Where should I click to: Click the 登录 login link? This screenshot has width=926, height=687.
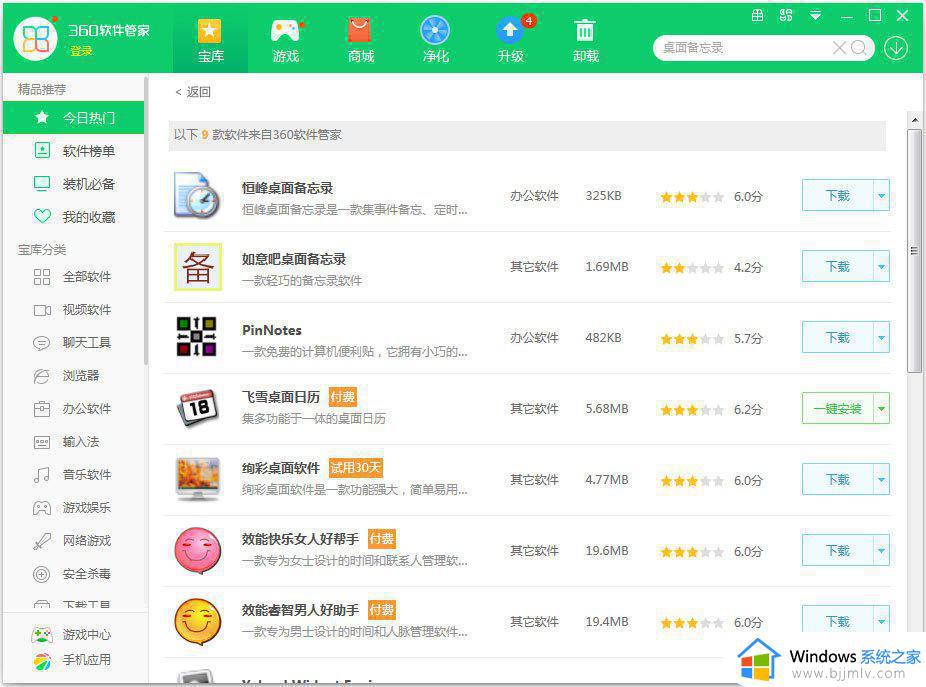pos(81,51)
